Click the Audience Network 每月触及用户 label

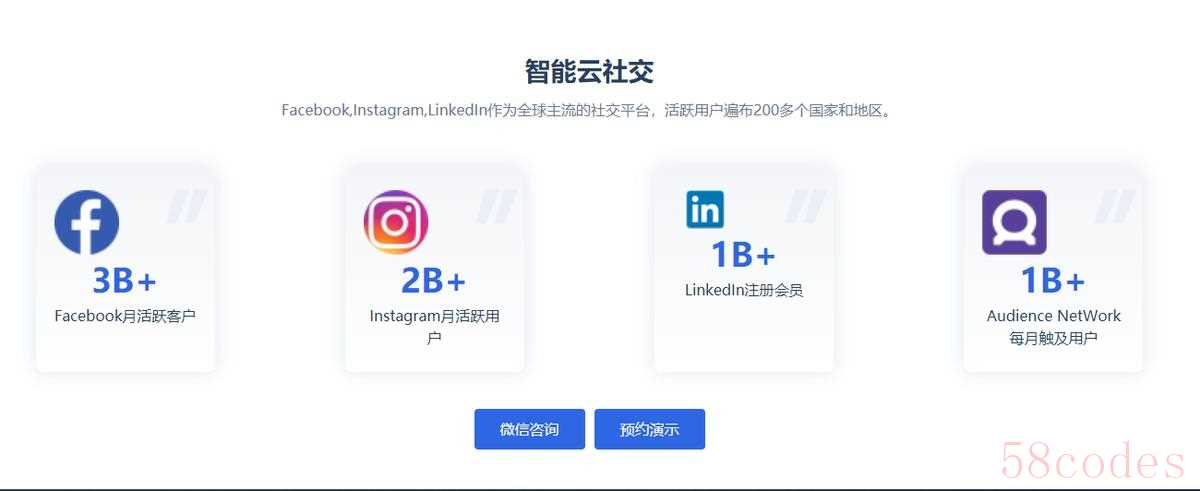pyautogui.click(x=1053, y=327)
